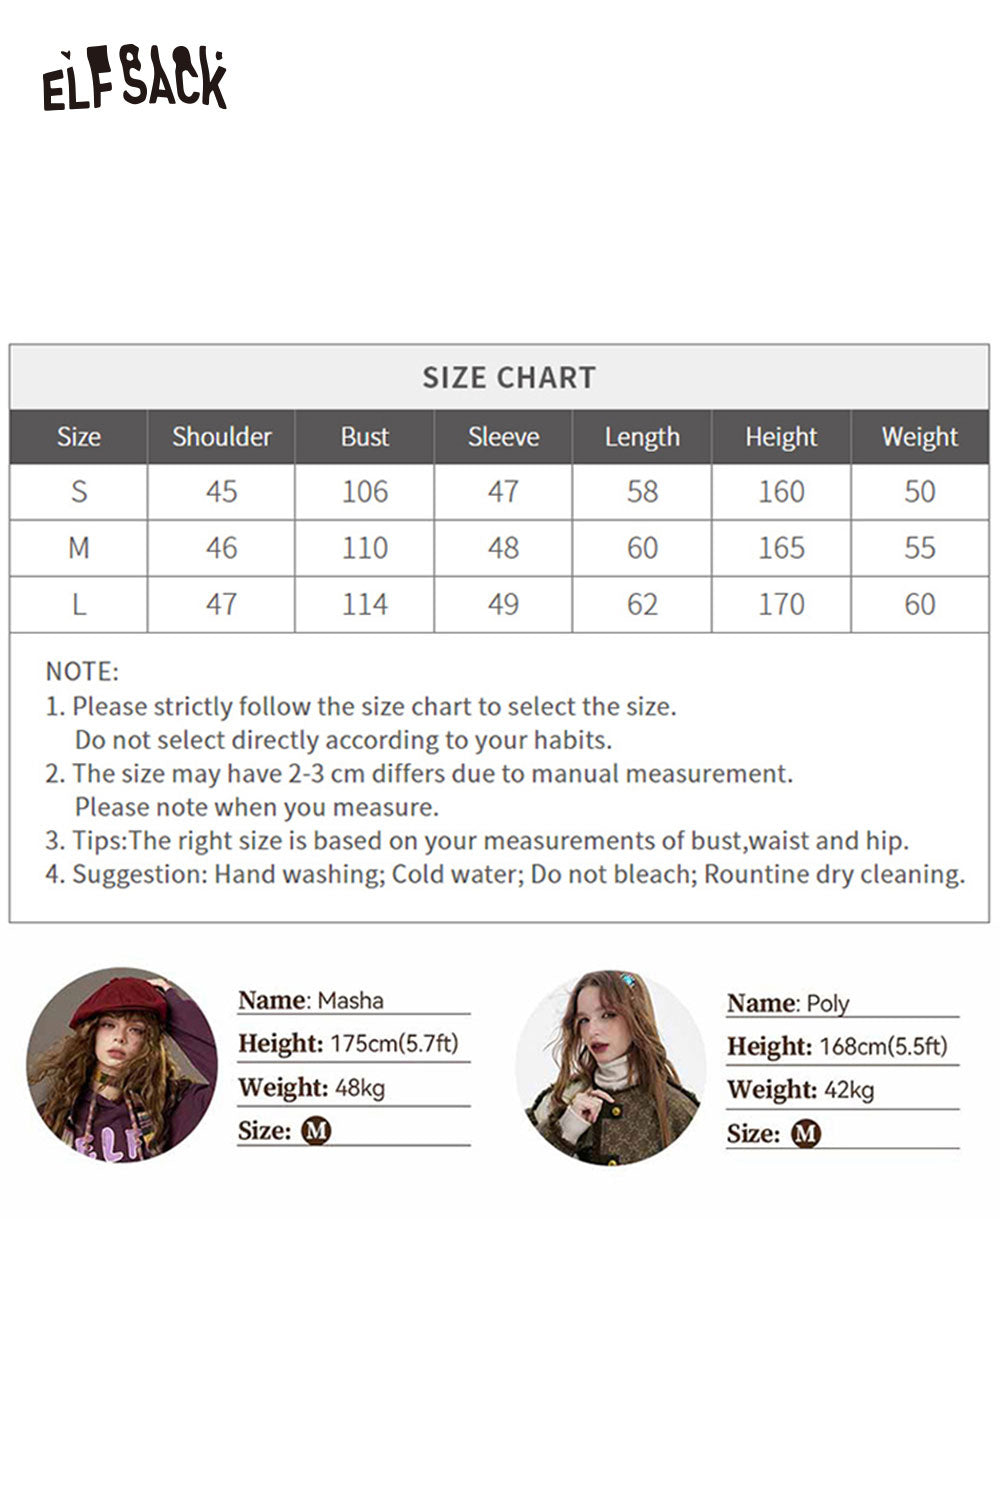Select the Length column header
1000x1500 pixels.
coord(642,437)
